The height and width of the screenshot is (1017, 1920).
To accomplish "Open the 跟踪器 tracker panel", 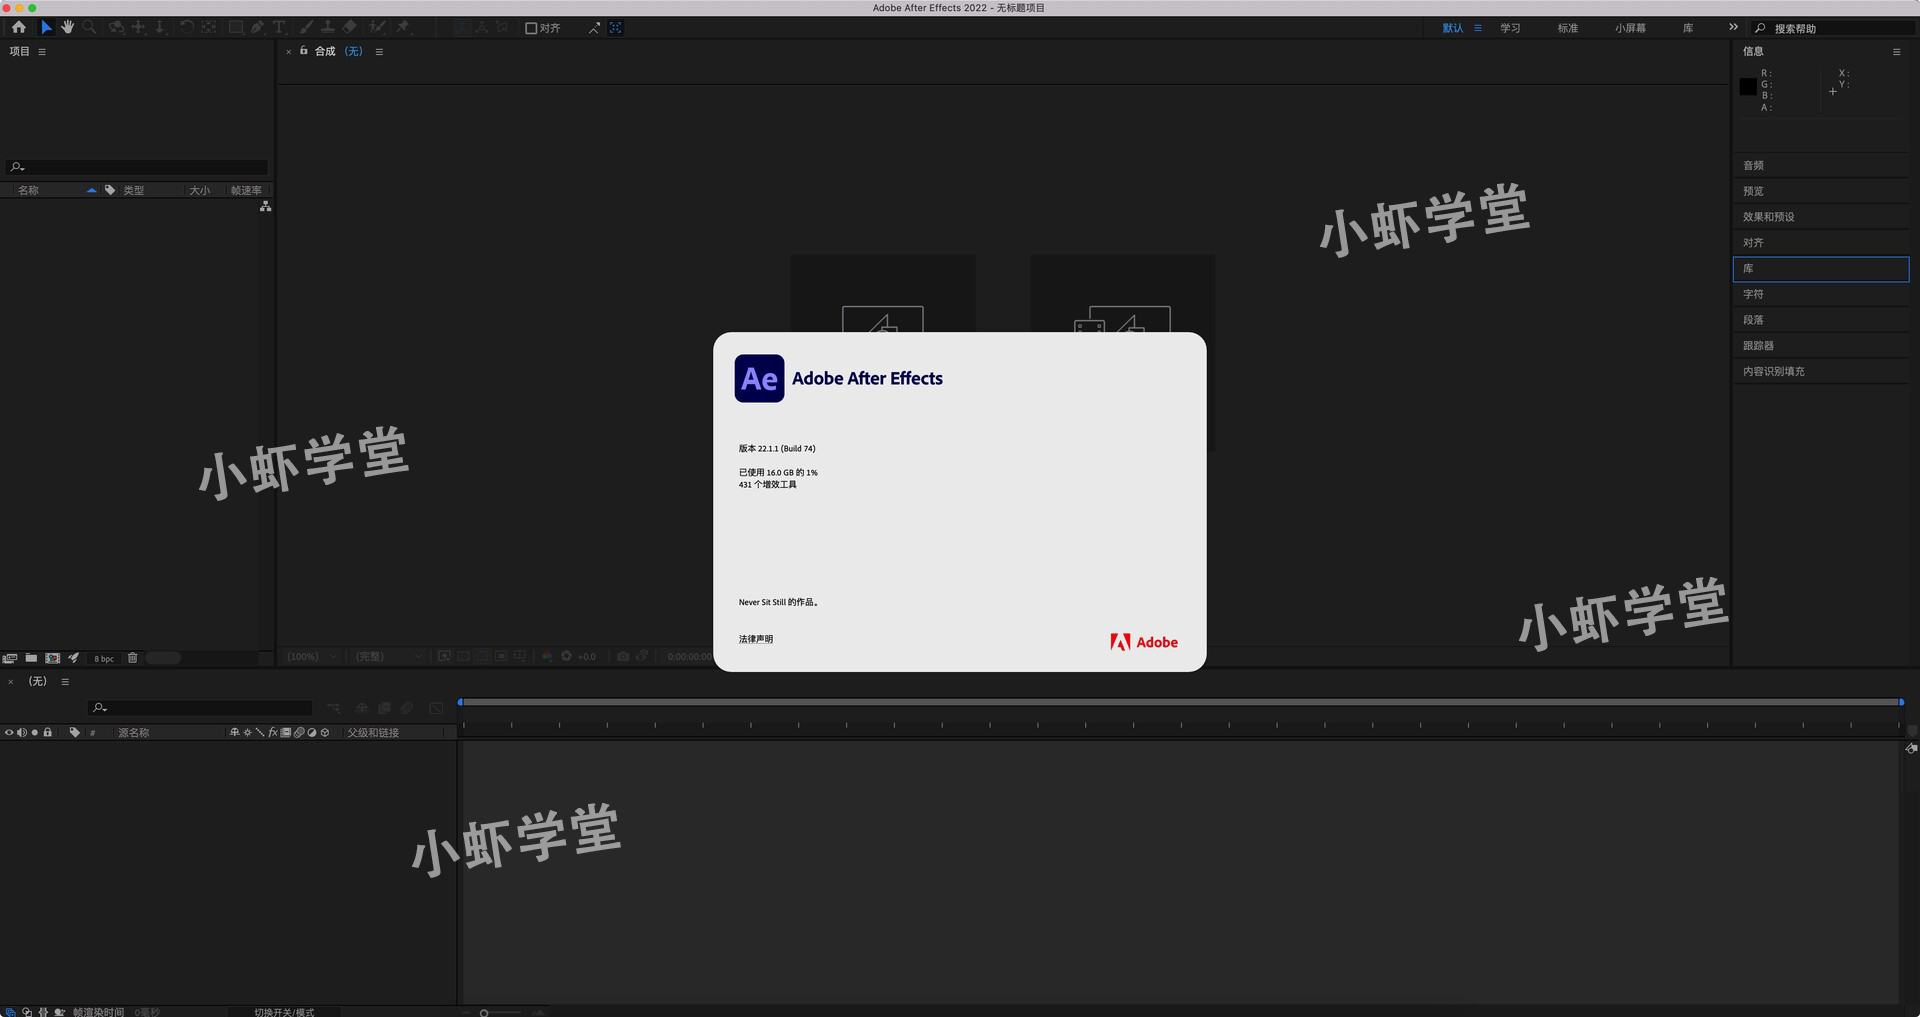I will (x=1820, y=346).
